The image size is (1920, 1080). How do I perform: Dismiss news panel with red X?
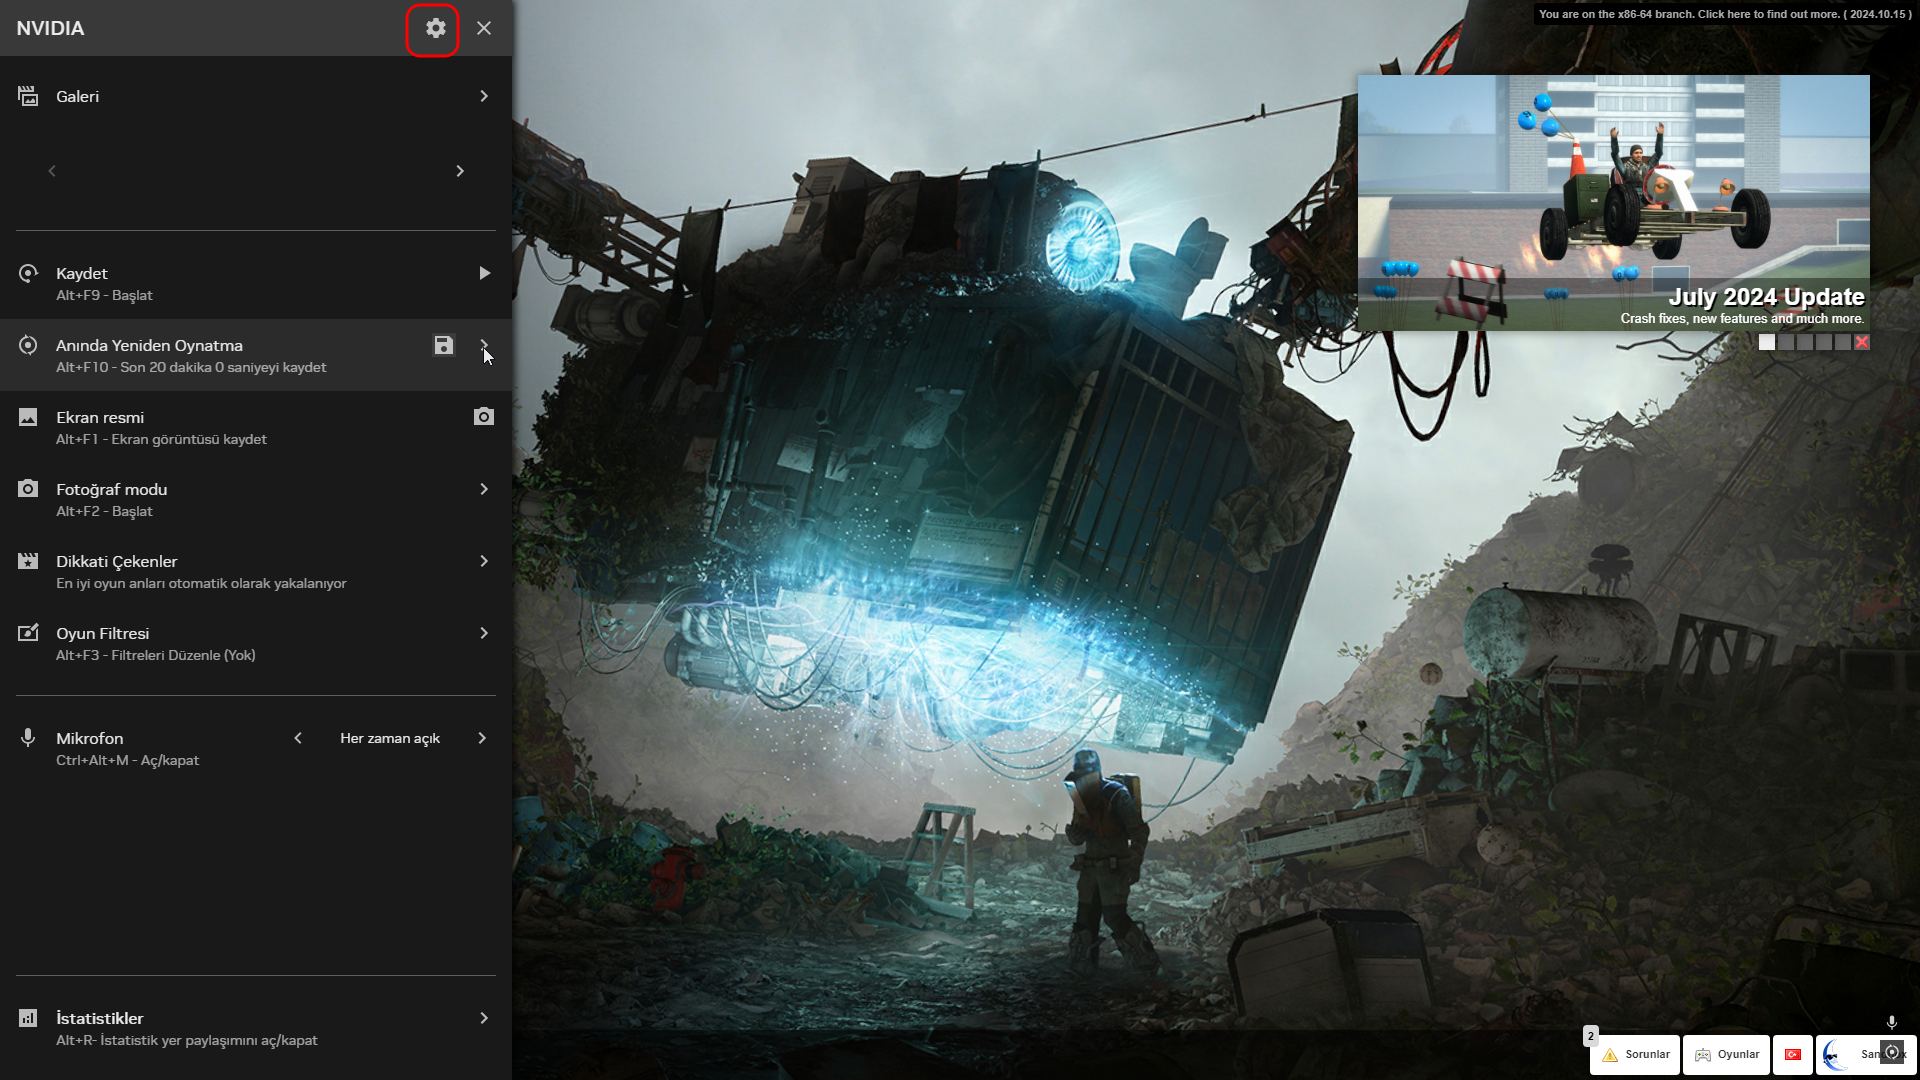1862,343
